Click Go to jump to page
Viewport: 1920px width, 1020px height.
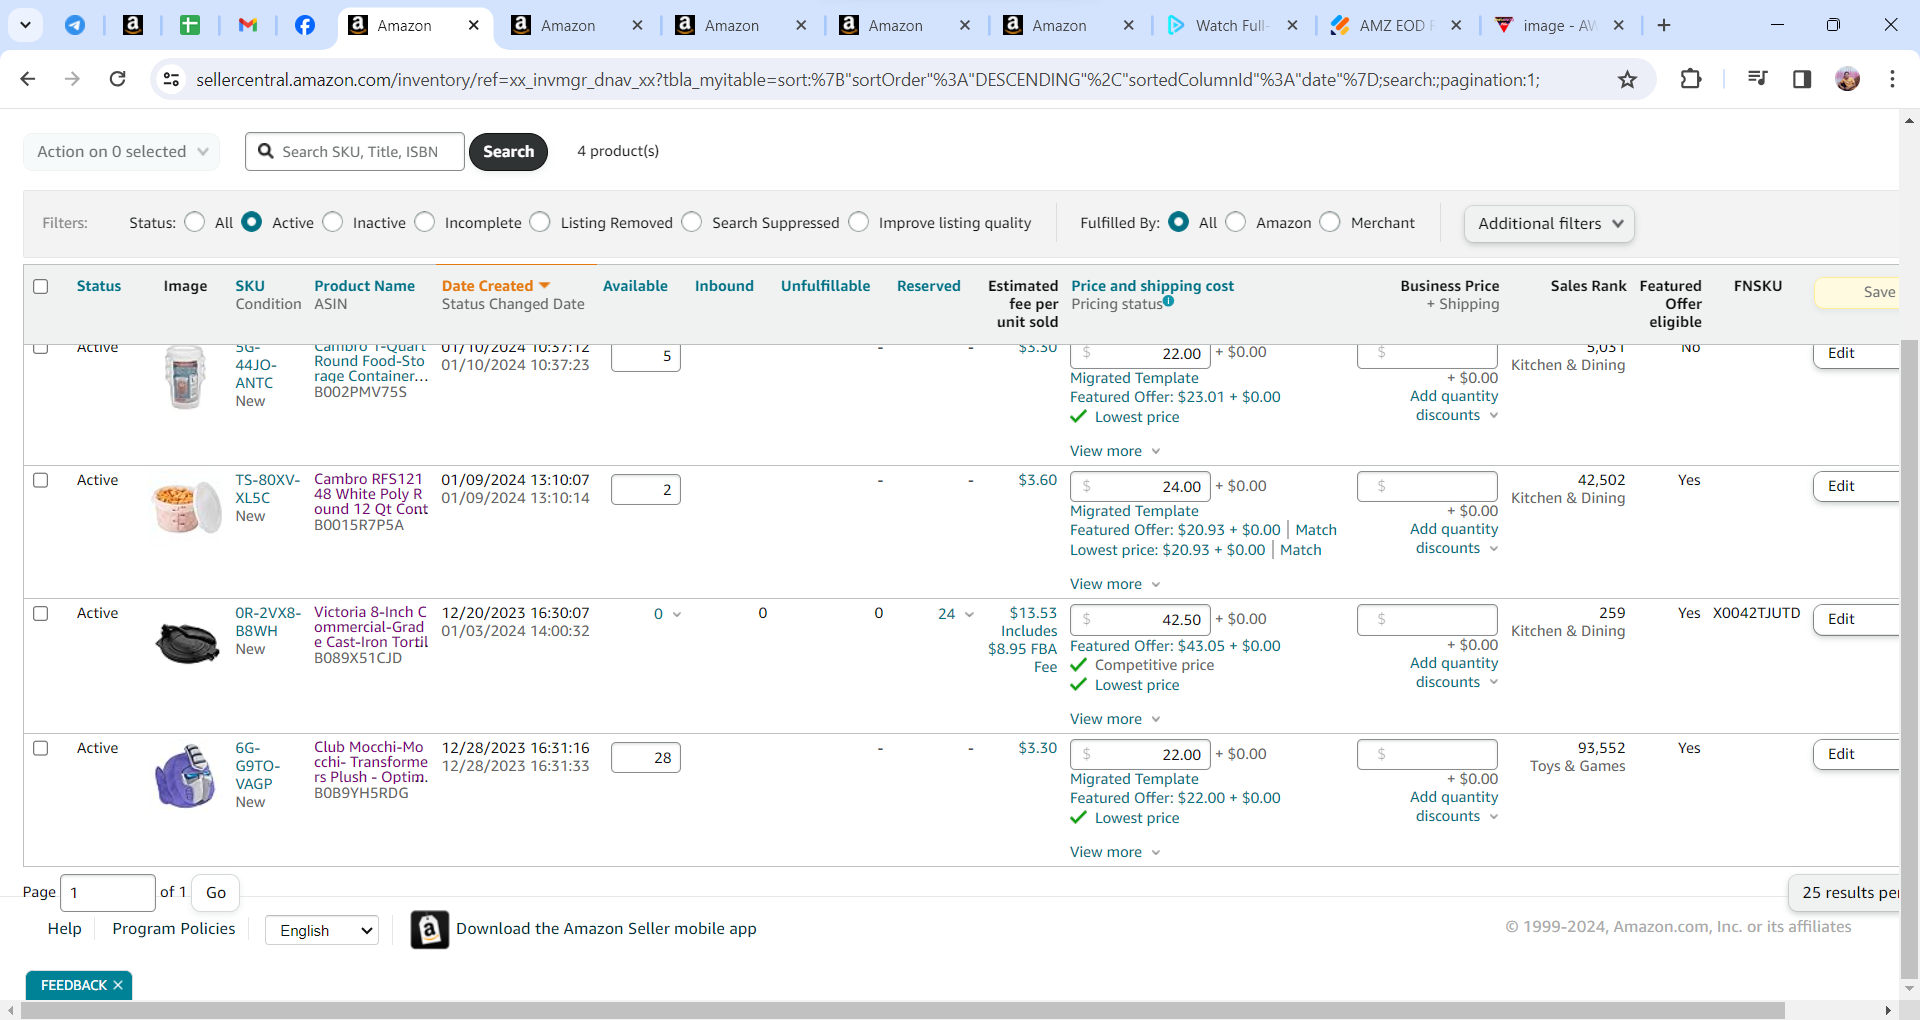(216, 892)
